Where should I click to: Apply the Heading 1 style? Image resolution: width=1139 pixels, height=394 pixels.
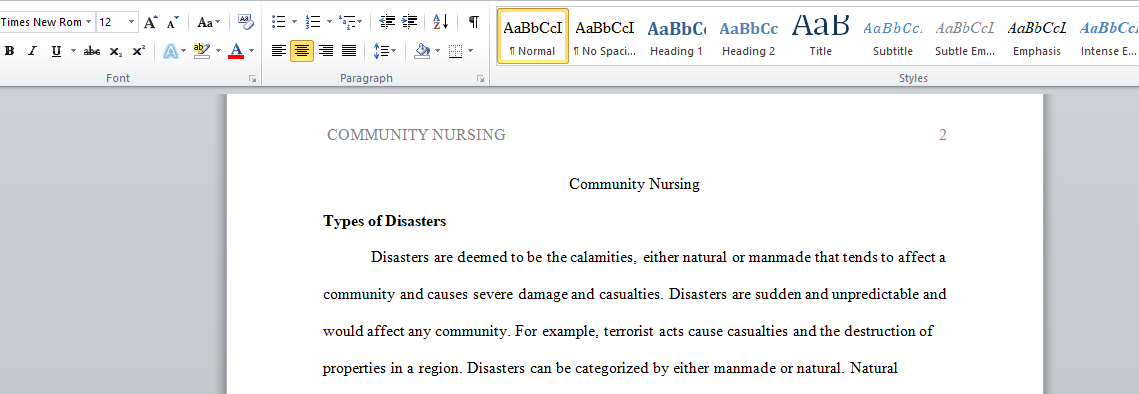[676, 36]
